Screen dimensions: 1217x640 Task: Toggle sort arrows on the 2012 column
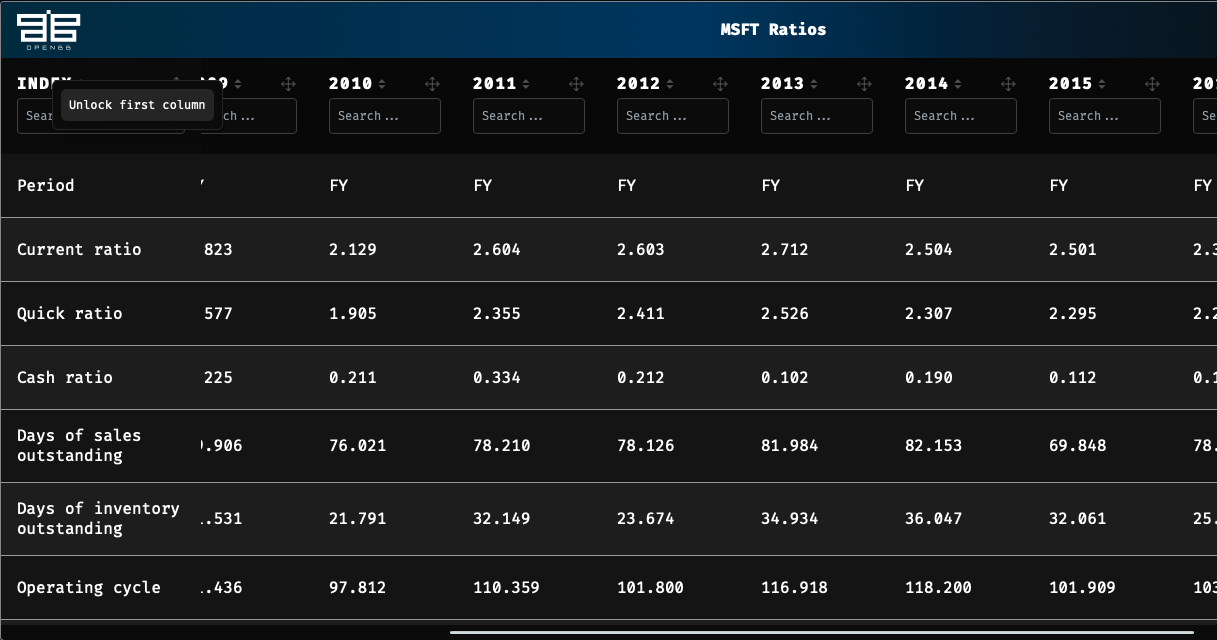click(670, 84)
